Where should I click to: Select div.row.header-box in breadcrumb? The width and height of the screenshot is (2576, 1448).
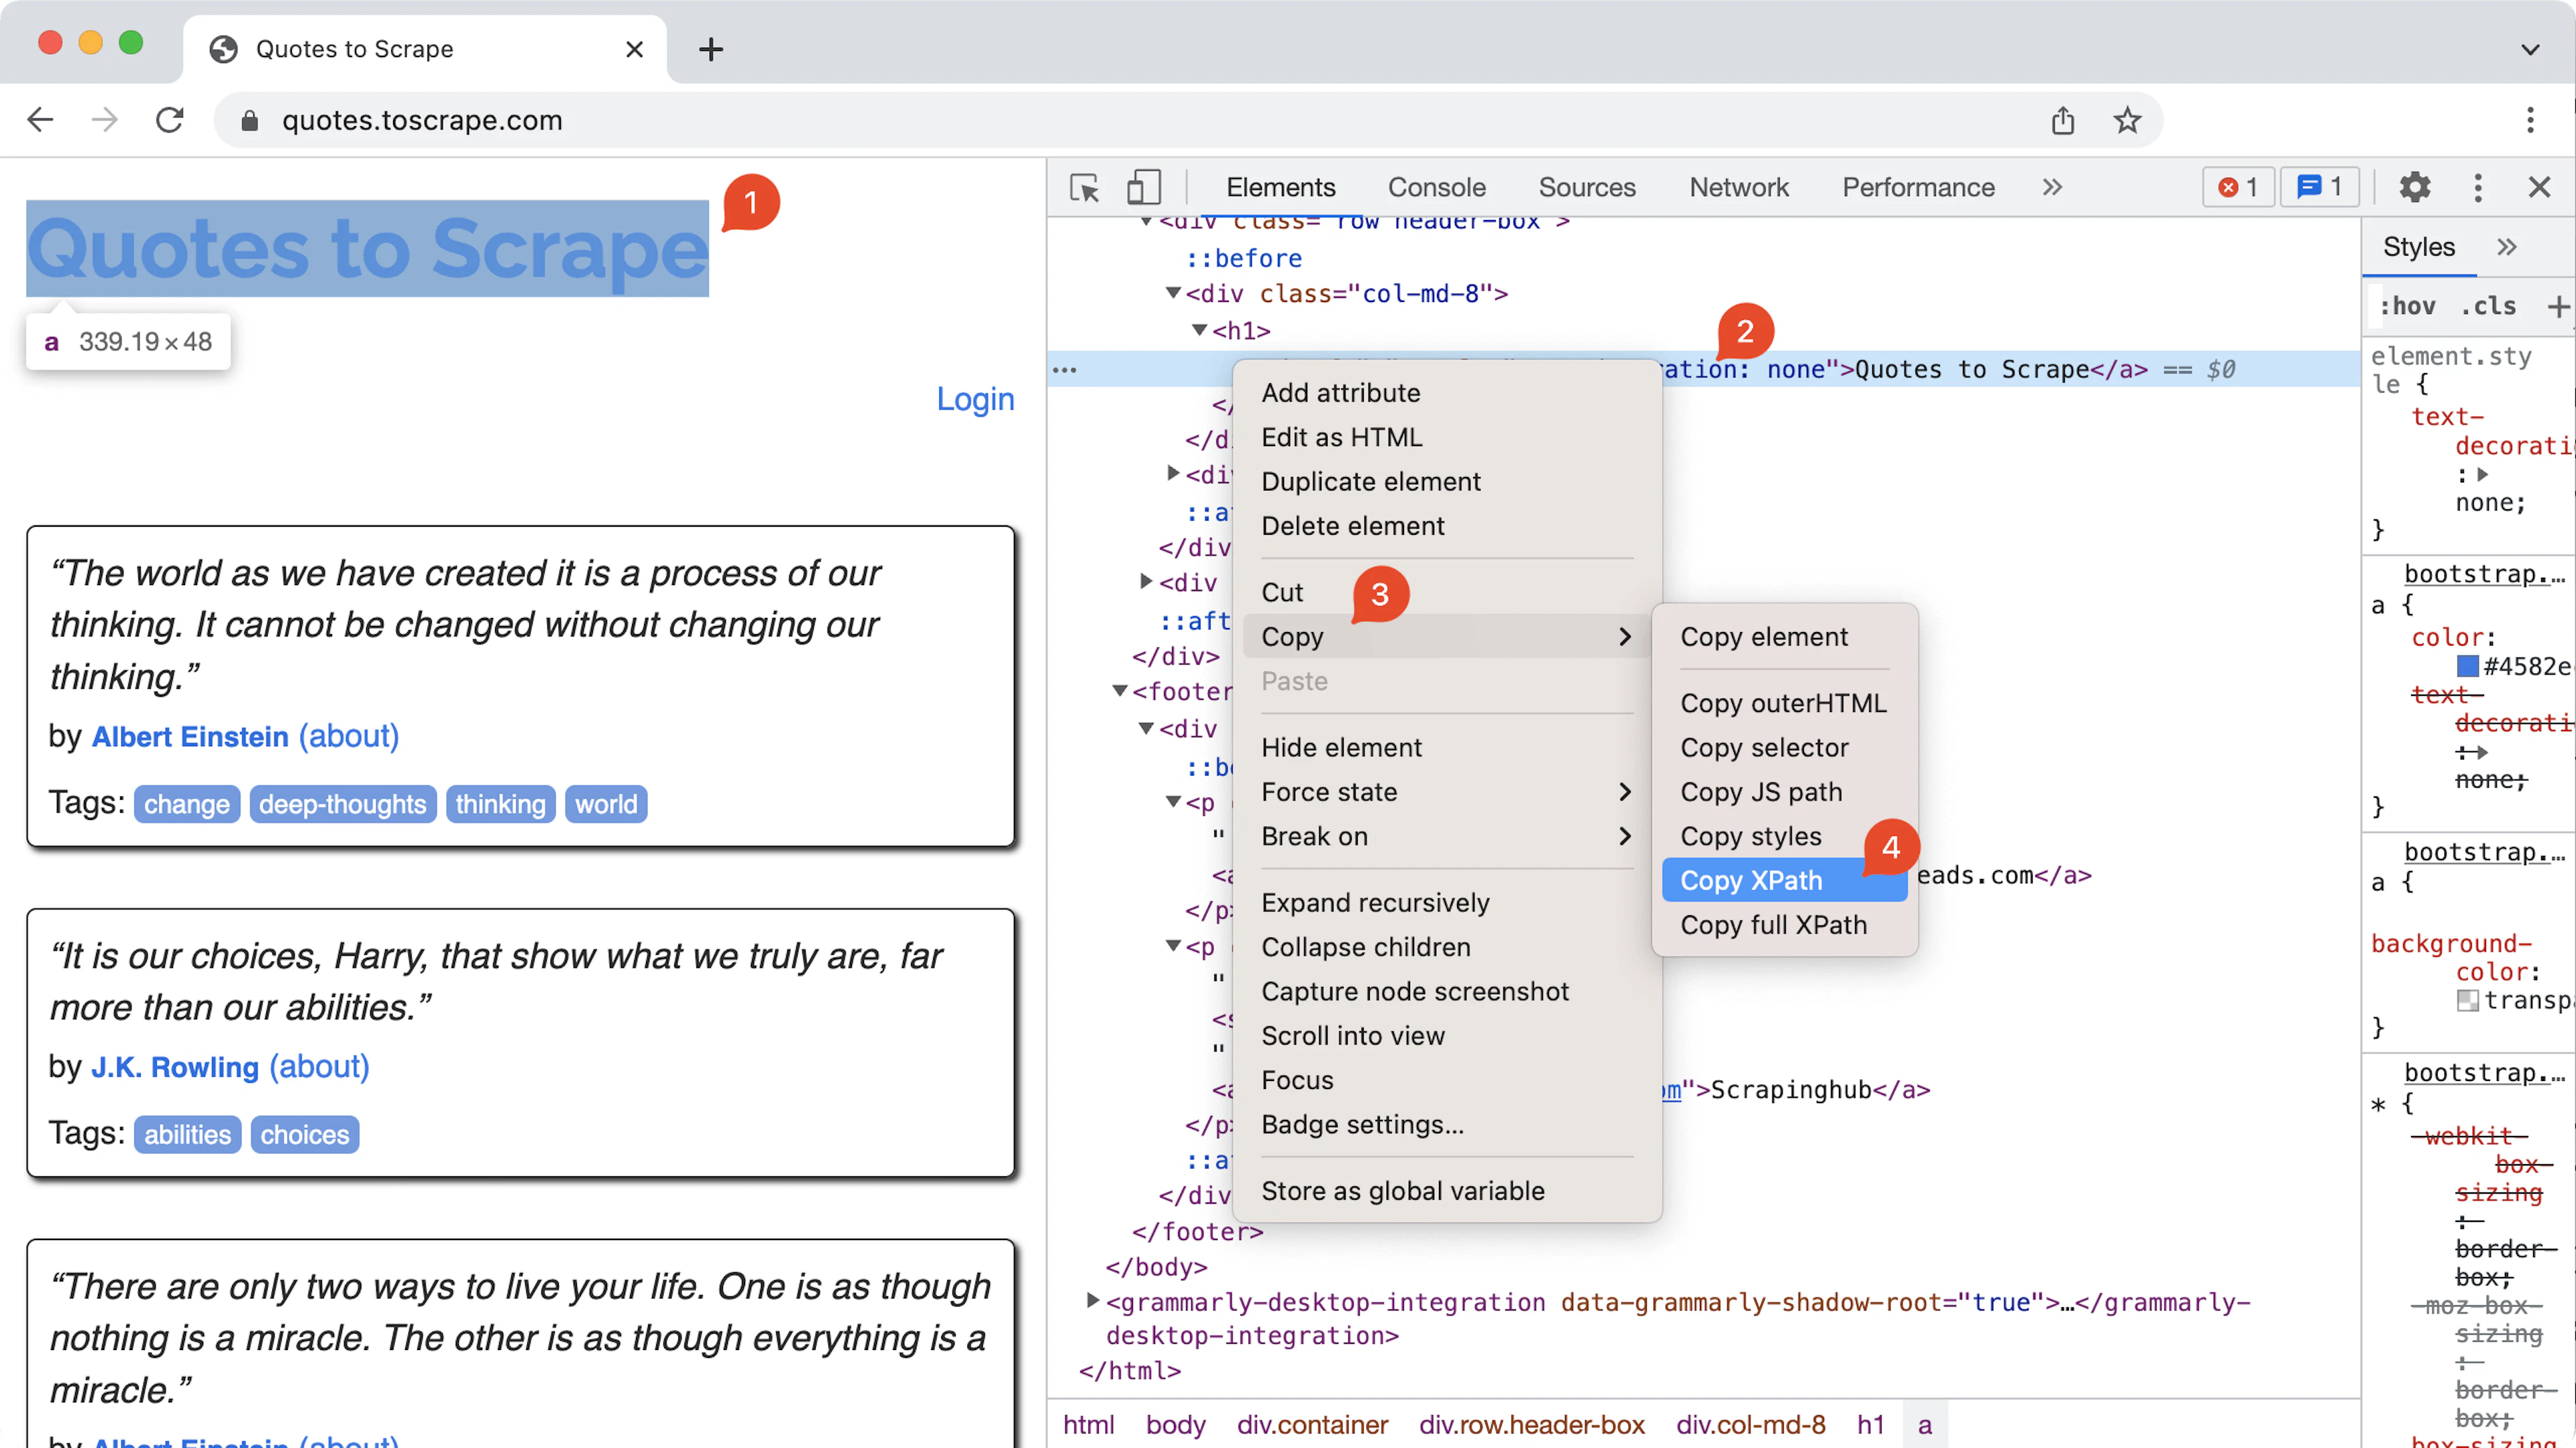point(1531,1424)
